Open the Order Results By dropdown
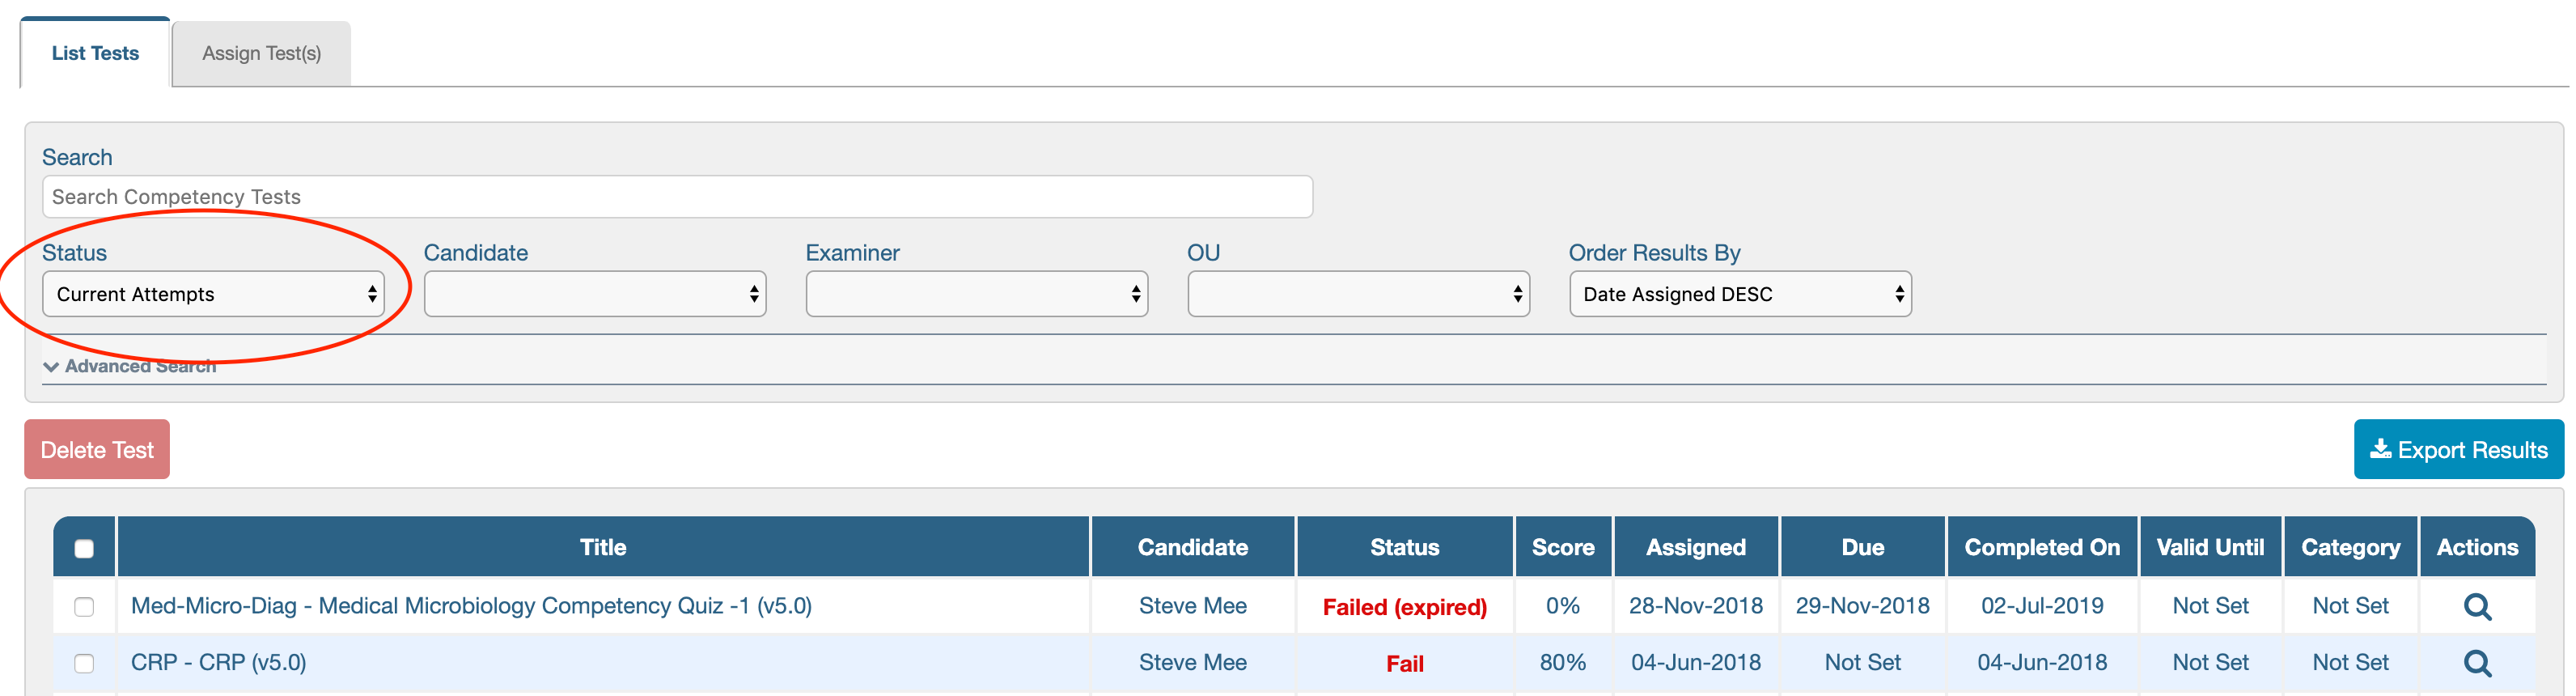This screenshot has width=2576, height=696. coord(1740,294)
